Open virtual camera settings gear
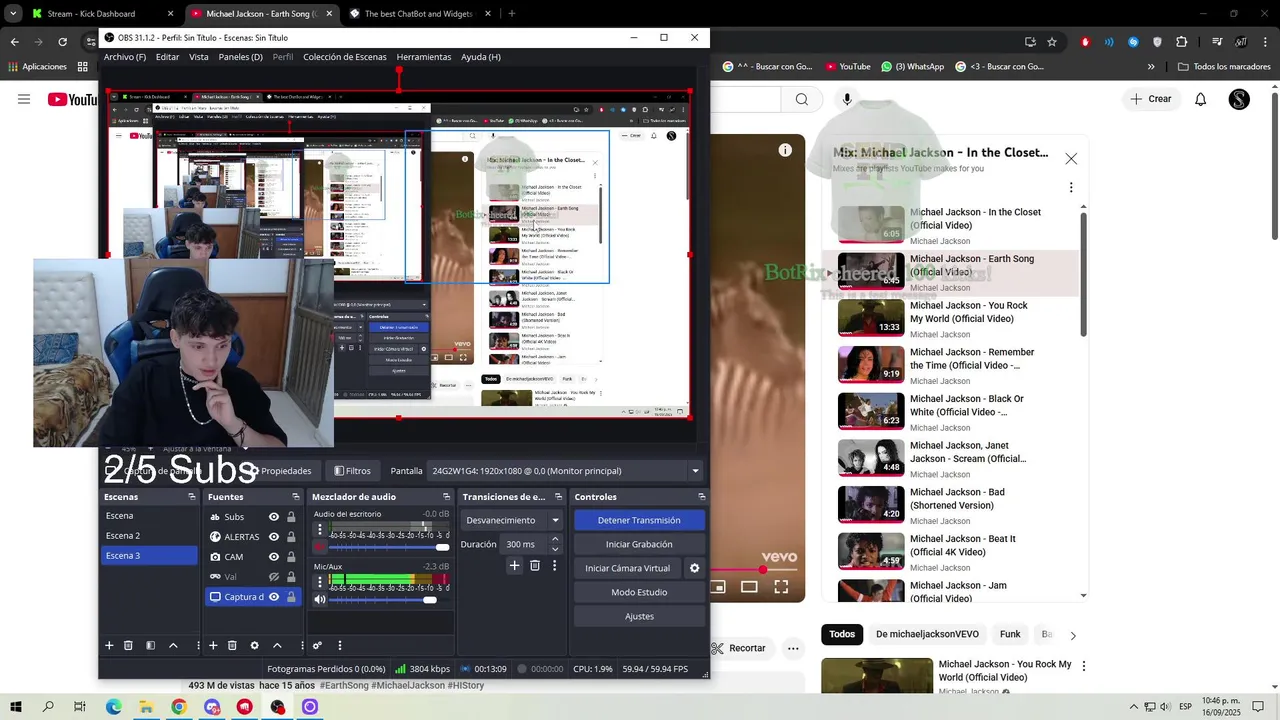1280x720 pixels. click(x=694, y=568)
